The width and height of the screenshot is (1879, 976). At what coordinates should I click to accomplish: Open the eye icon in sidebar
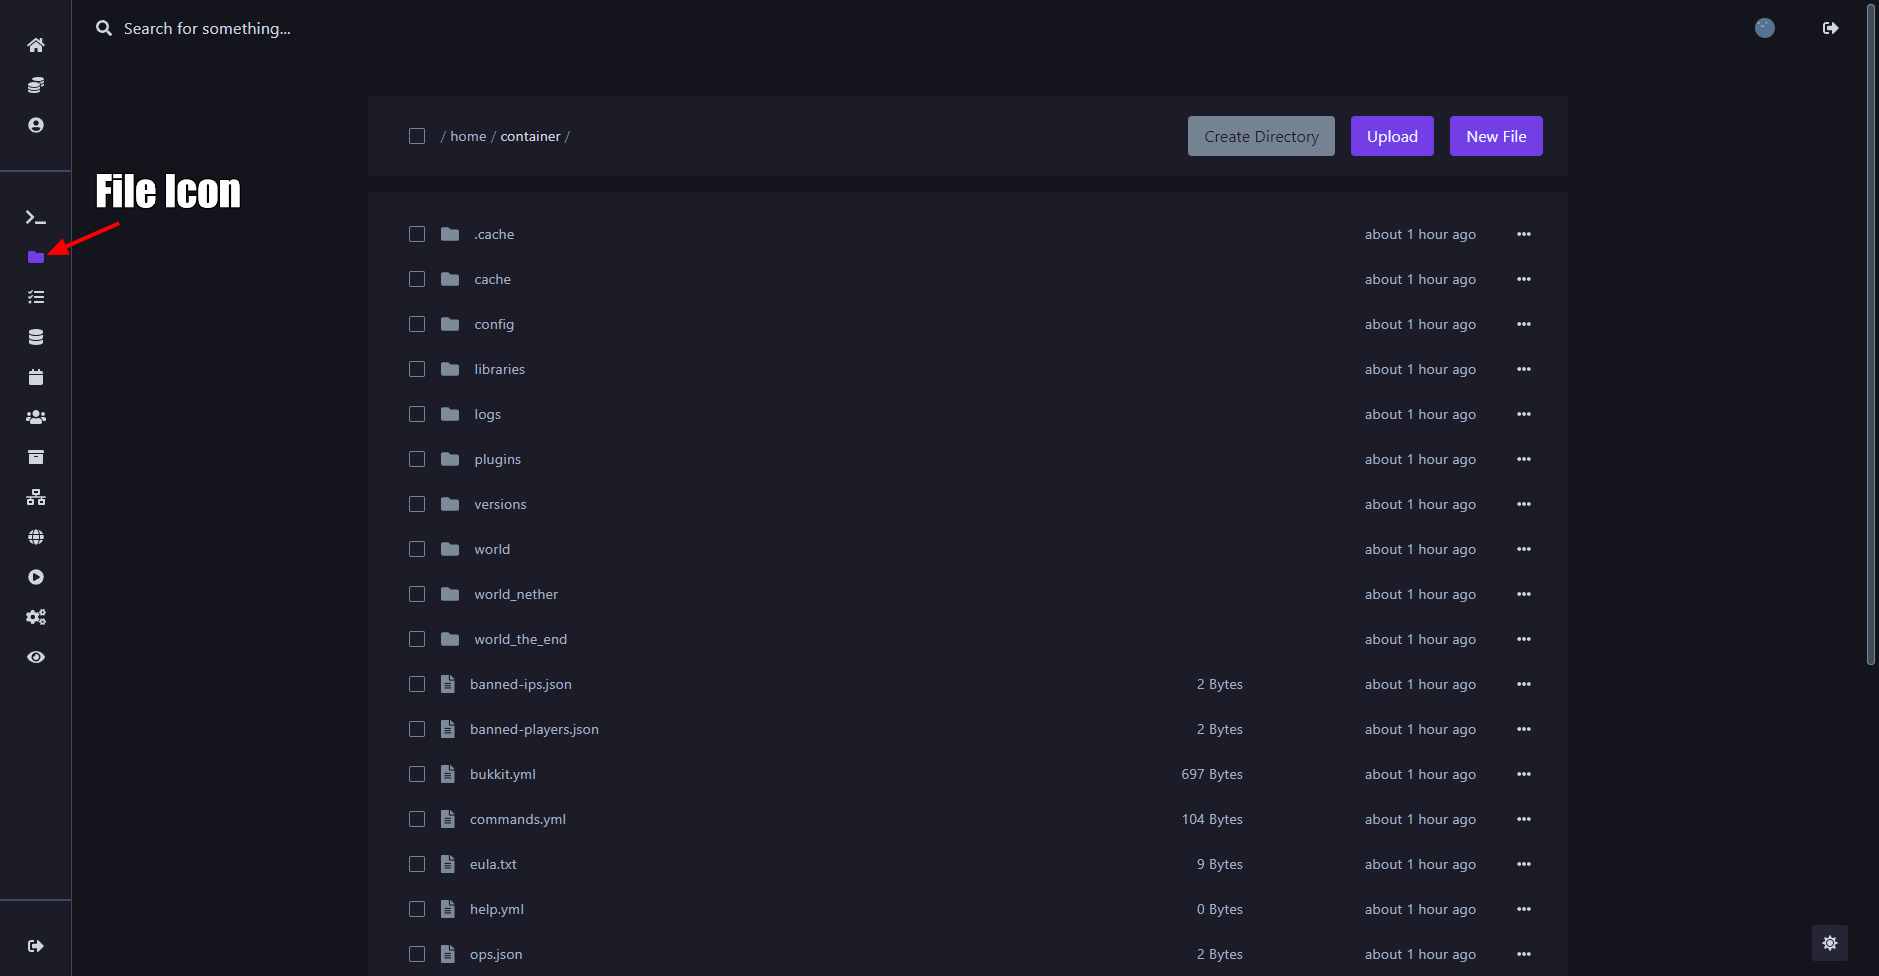(36, 657)
